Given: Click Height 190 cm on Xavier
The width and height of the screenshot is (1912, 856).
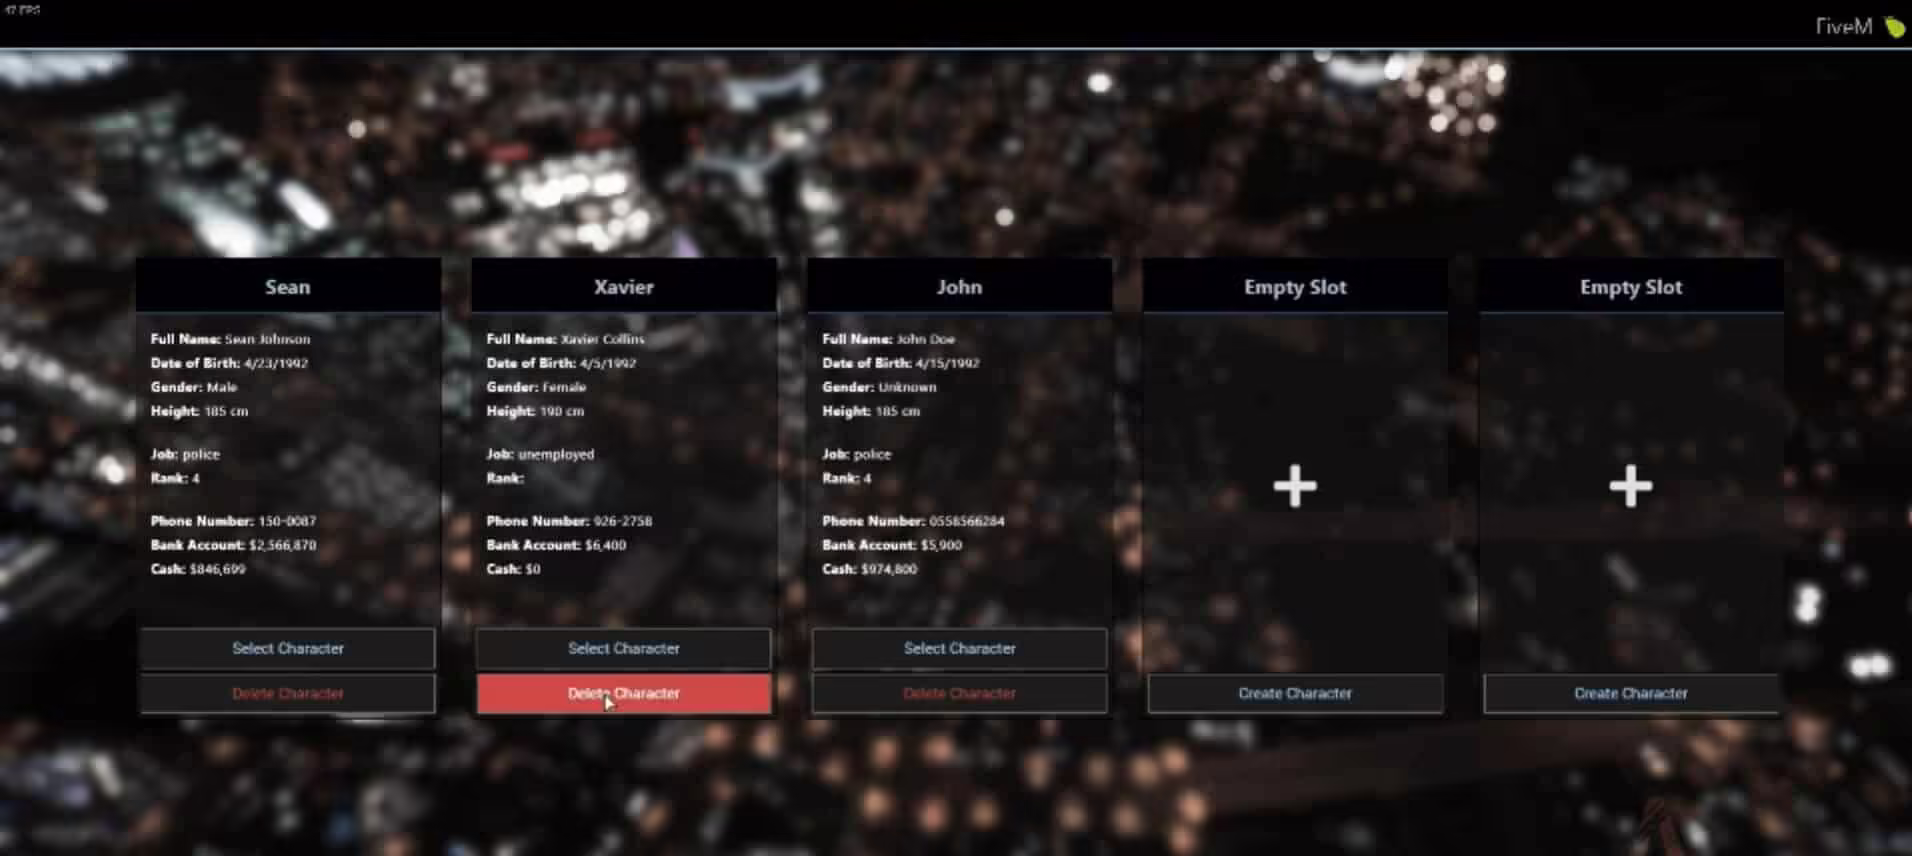Looking at the screenshot, I should pos(535,411).
